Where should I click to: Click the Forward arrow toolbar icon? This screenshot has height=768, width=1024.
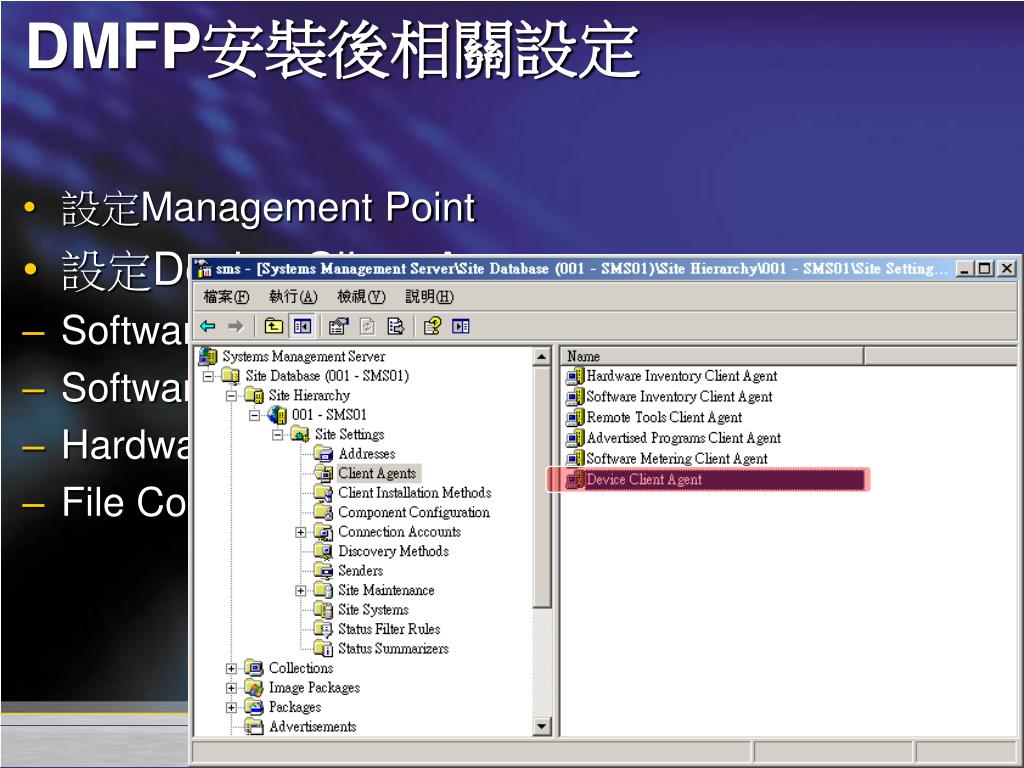[x=236, y=326]
